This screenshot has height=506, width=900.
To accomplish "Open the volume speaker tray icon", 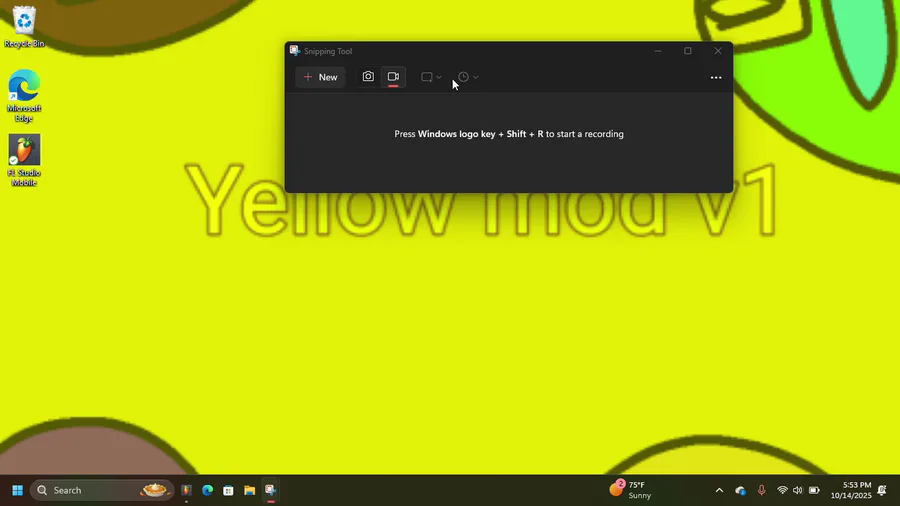I will click(798, 491).
